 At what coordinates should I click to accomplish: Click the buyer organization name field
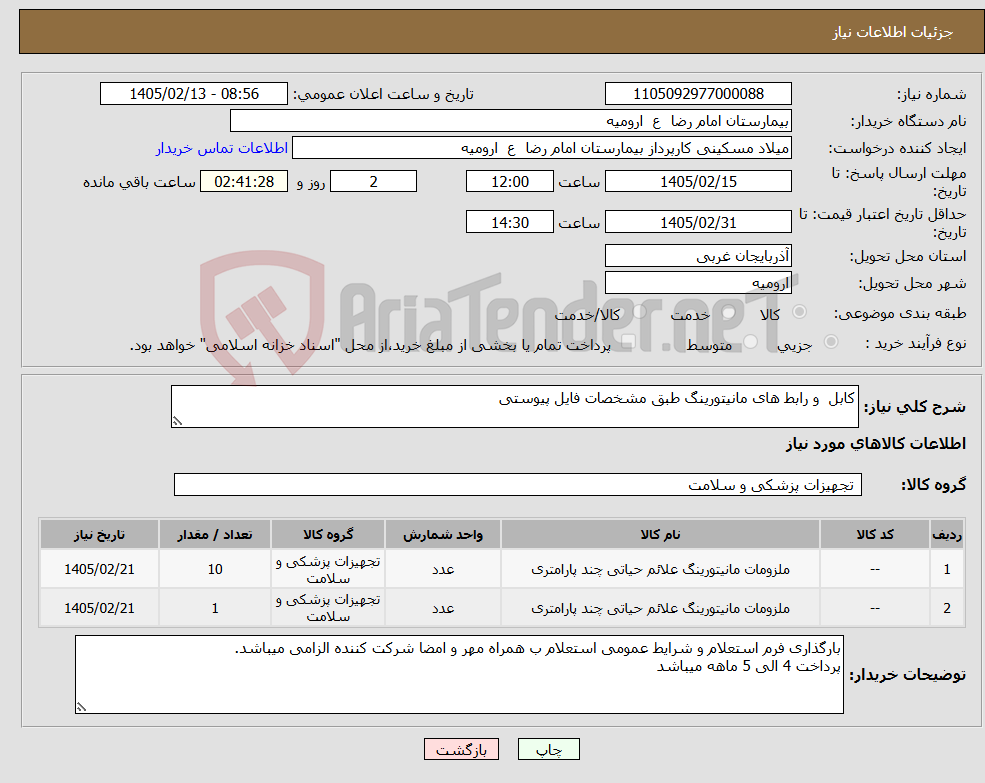click(x=511, y=121)
